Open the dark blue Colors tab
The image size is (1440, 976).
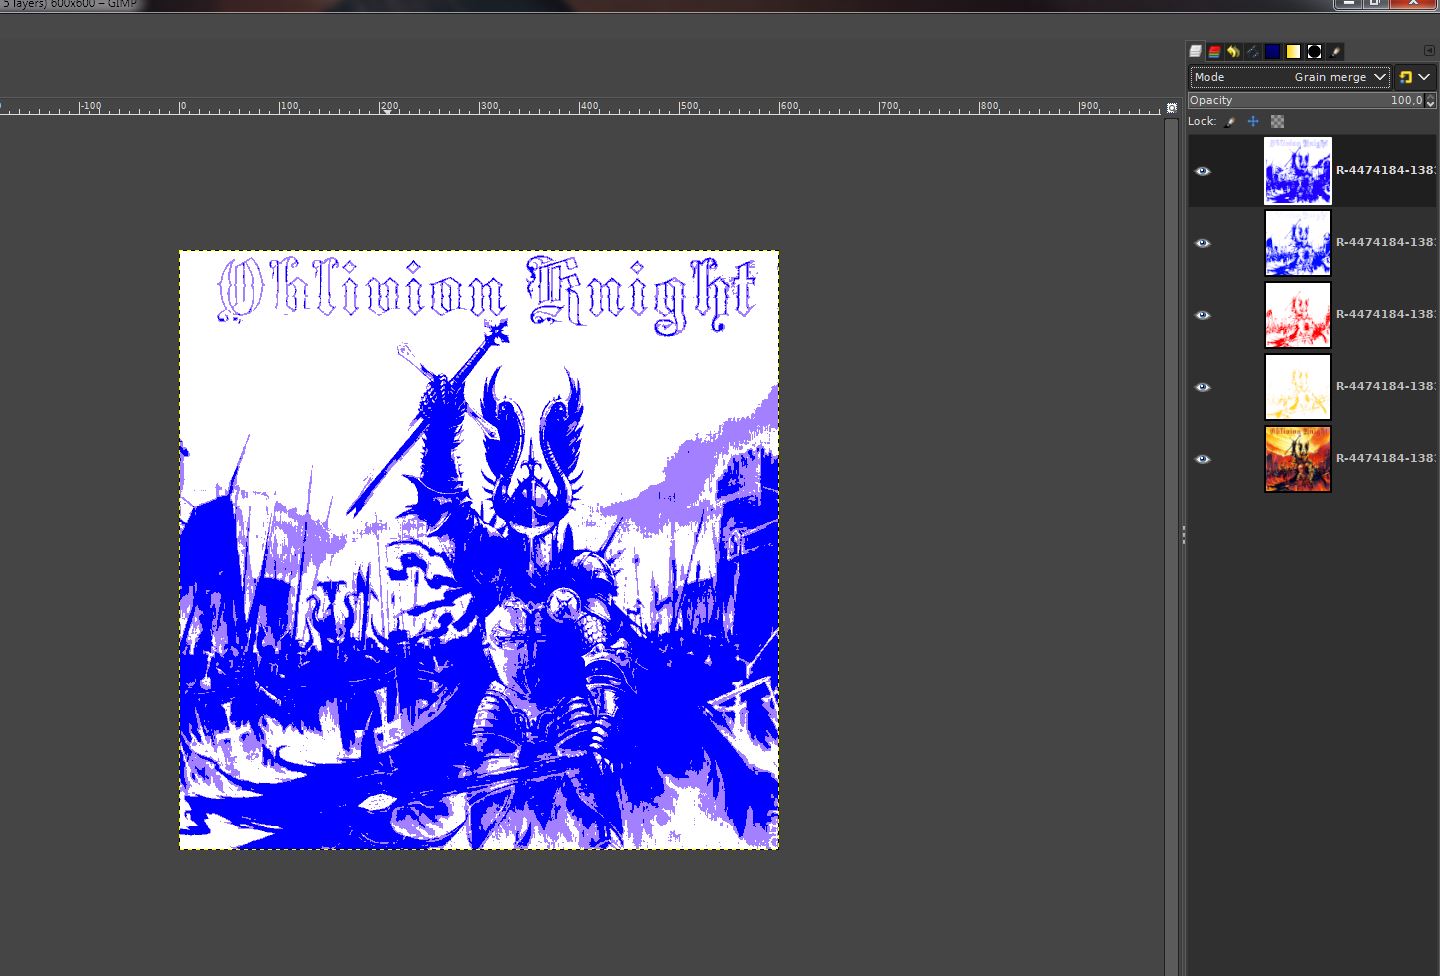tap(1272, 51)
